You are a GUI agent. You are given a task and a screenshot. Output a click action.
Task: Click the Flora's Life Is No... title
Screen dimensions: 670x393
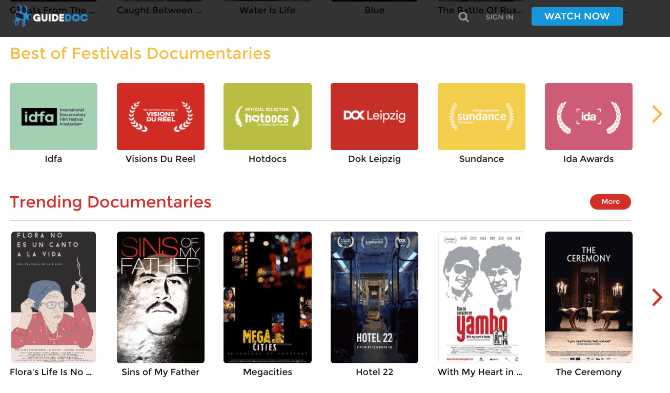51,372
